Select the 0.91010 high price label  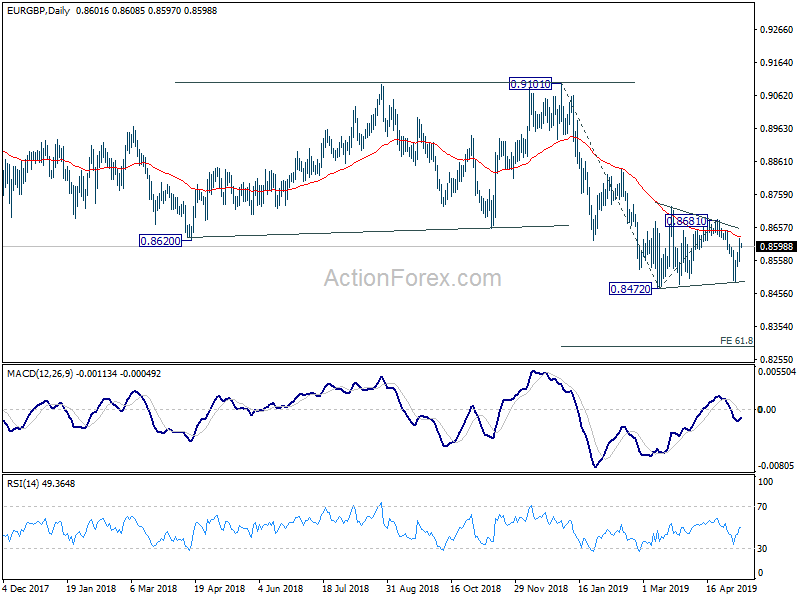pos(531,84)
